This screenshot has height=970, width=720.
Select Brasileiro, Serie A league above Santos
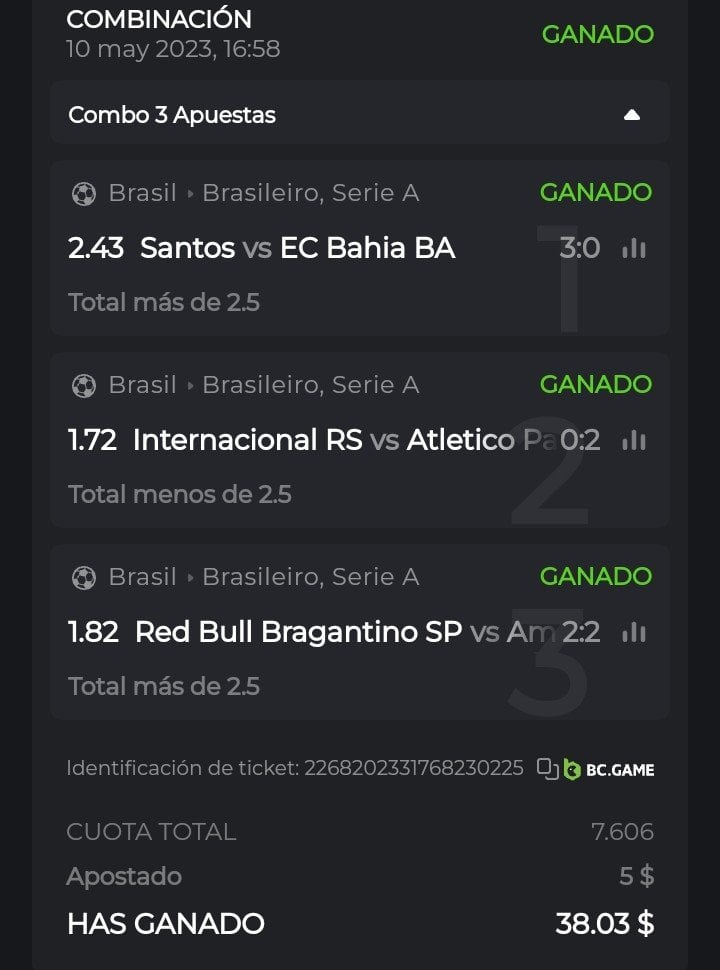click(x=310, y=193)
